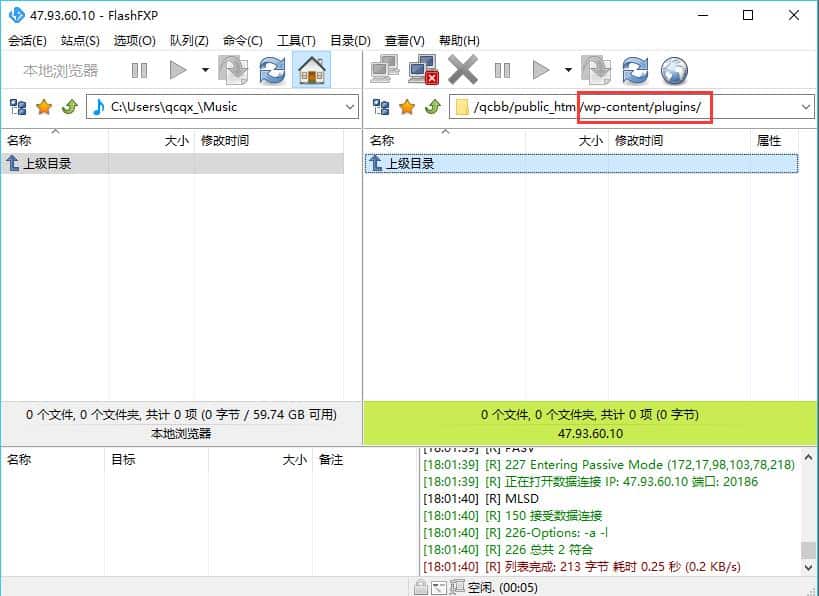Click the local toolbar queue transfer icon
819x596 pixels.
coord(233,70)
